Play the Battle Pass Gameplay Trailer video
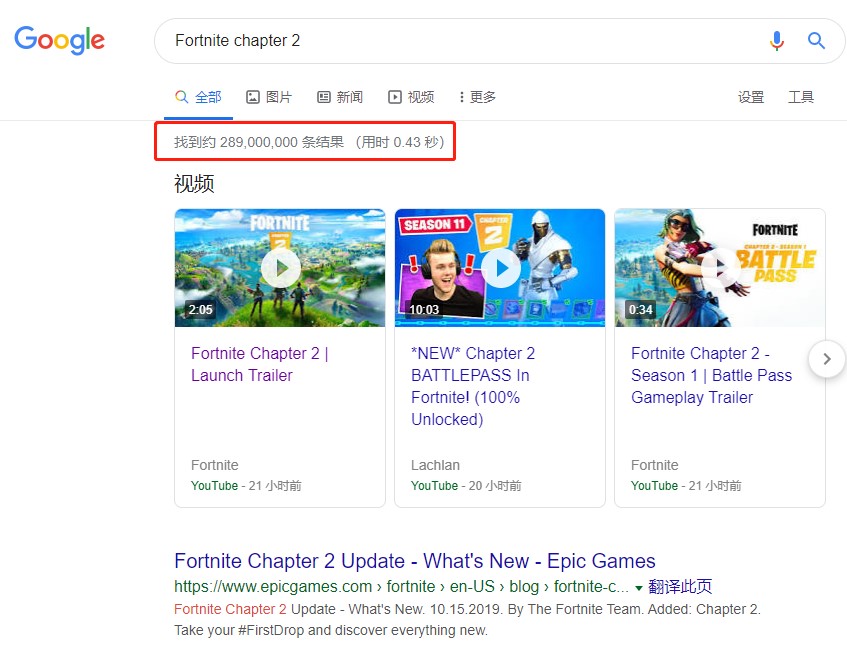Viewport: 847px width, 647px height. point(720,268)
